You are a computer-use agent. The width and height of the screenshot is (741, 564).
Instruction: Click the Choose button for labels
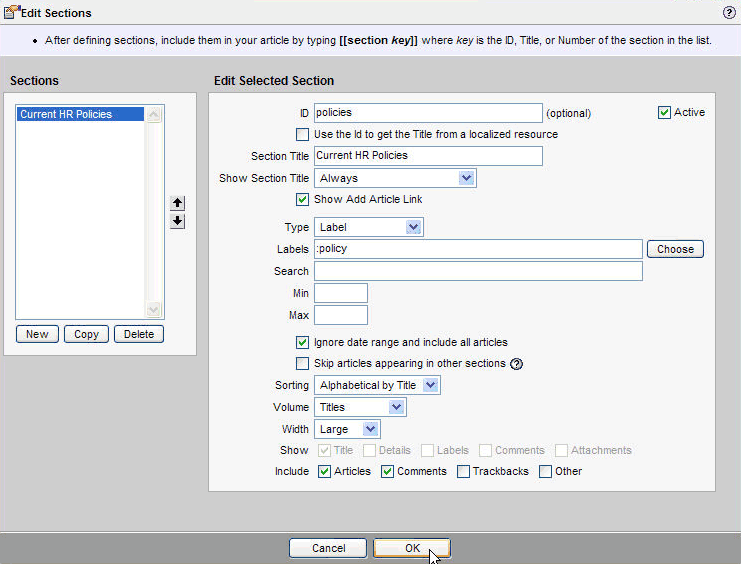tap(675, 249)
